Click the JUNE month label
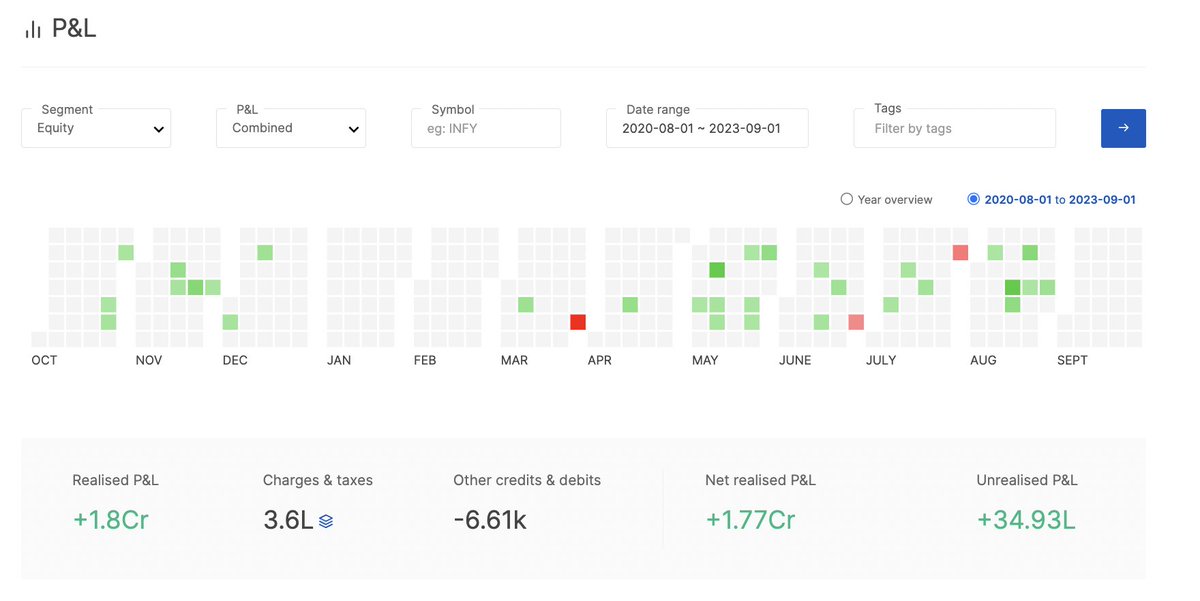The width and height of the screenshot is (1200, 601). coord(795,360)
